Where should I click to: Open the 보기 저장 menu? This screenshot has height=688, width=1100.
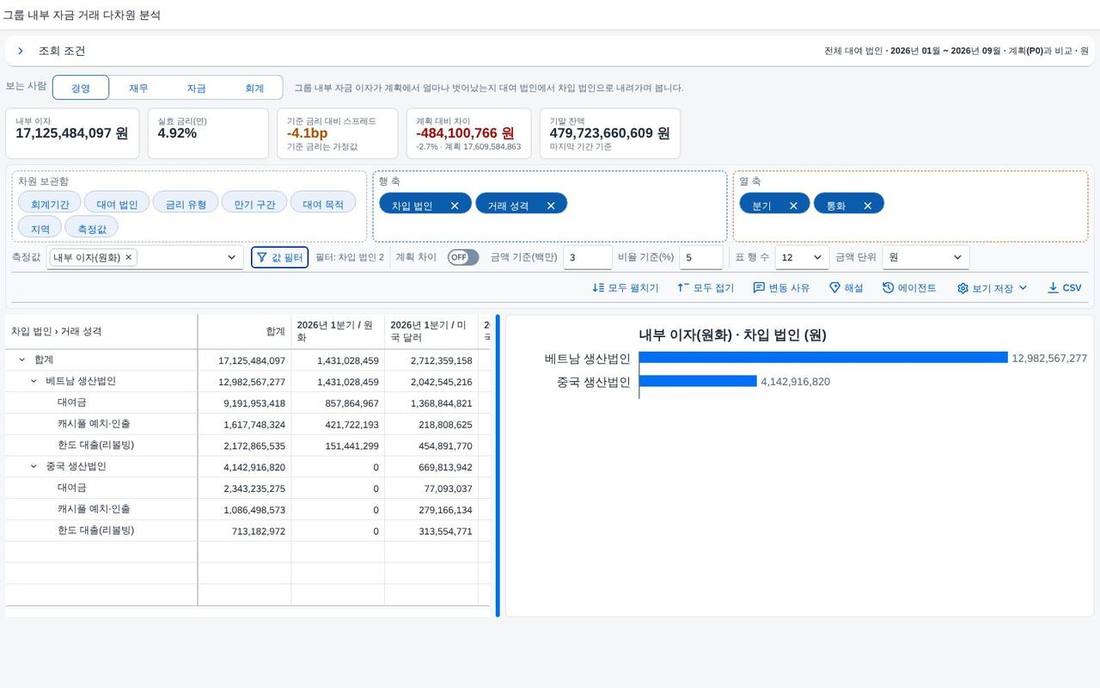[992, 288]
